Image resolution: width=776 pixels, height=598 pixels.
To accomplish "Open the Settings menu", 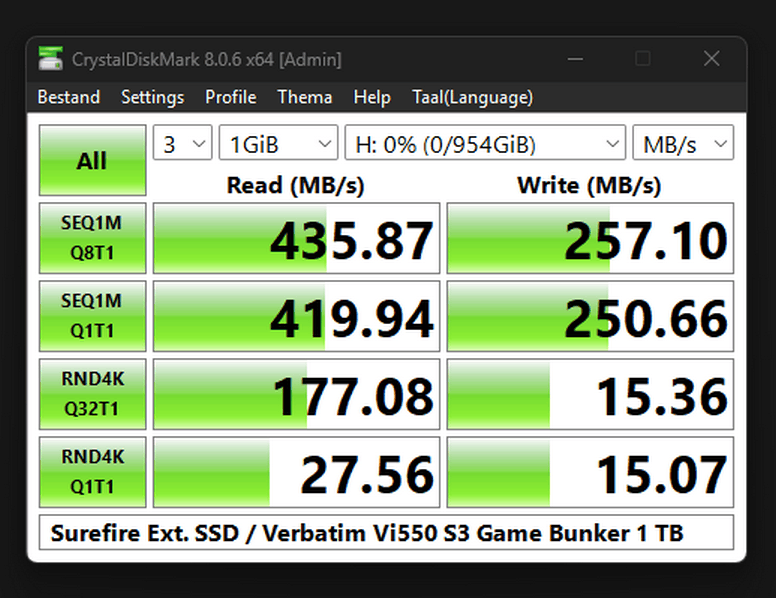I will tap(152, 97).
